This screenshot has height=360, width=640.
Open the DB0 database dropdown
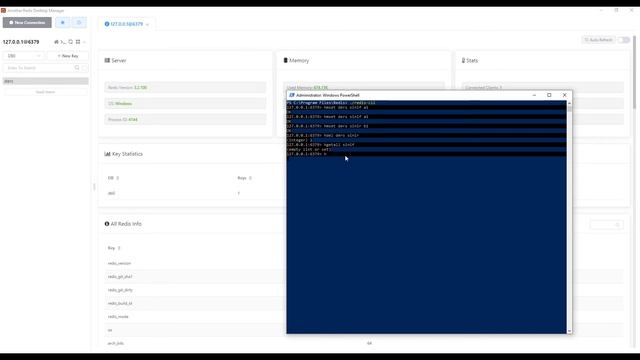pos(23,56)
